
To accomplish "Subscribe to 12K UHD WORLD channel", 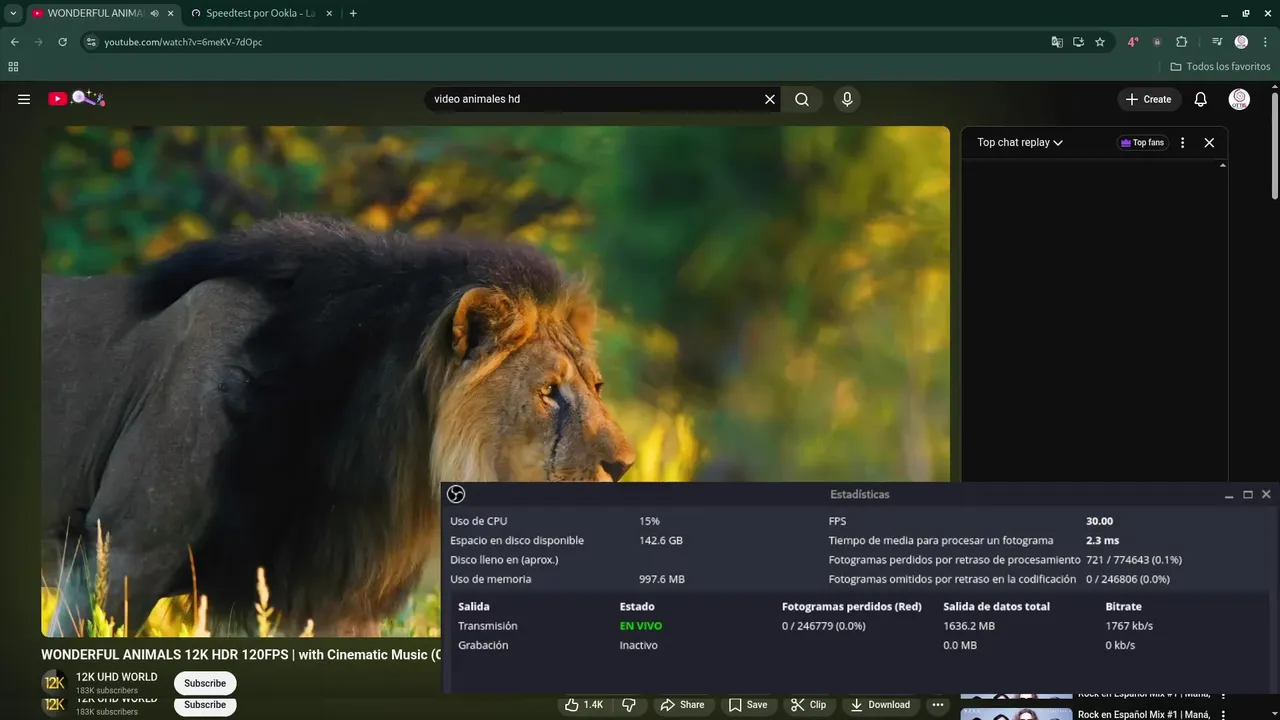I will tap(205, 683).
